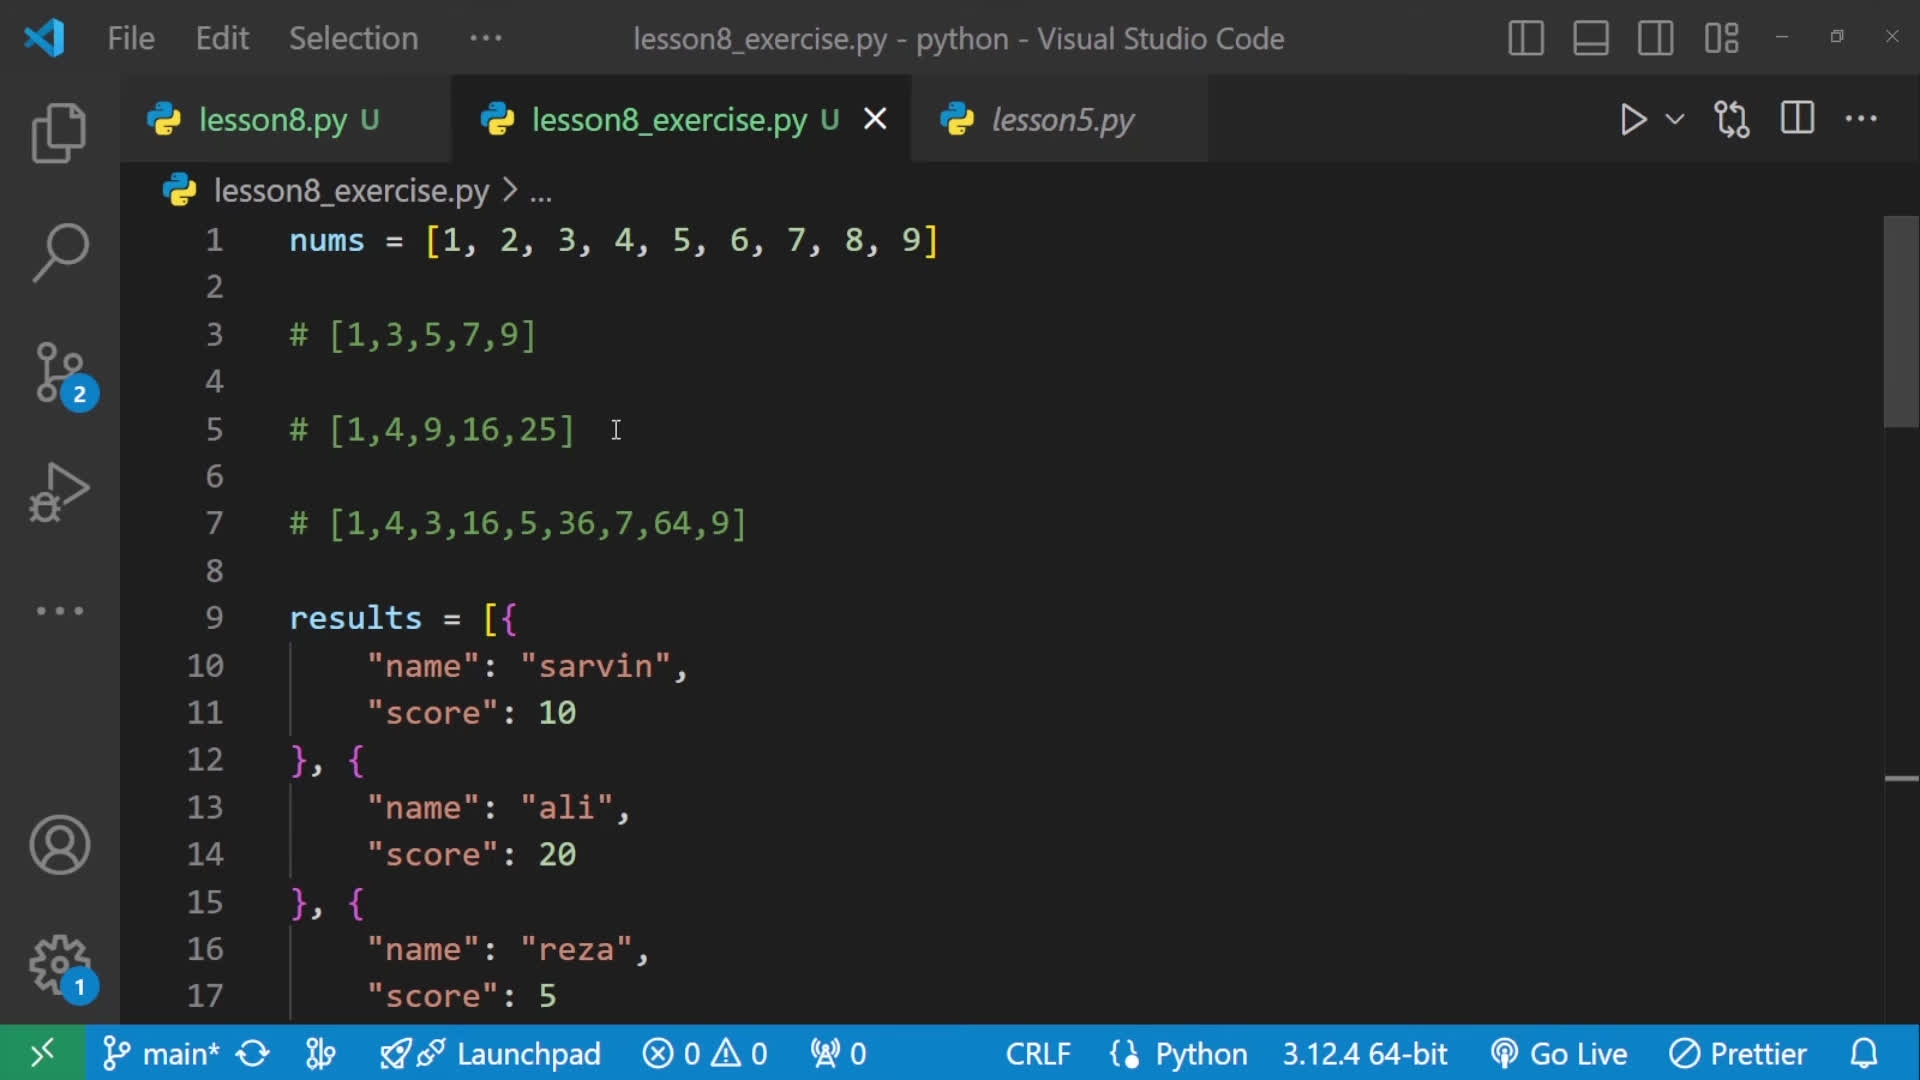Click the results variable on line 9
The height and width of the screenshot is (1080, 1920).
[355, 618]
